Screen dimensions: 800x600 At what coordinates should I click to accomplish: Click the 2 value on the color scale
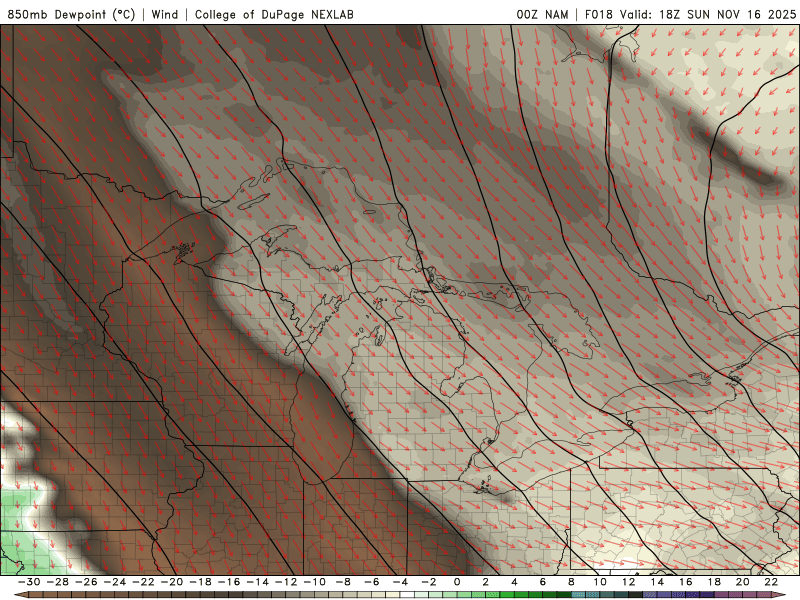pos(486,582)
